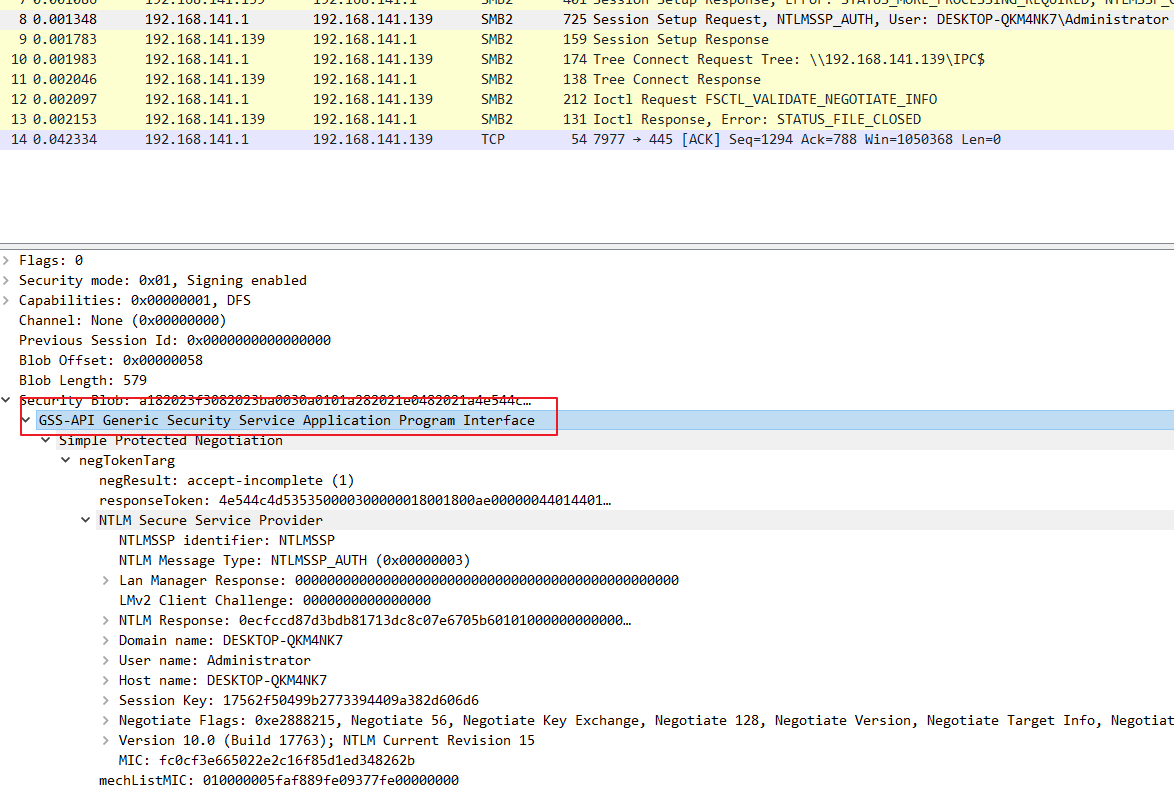Screen dimensions: 1174x789
Task: Expand the Version 10.0 field
Action: click(106, 740)
